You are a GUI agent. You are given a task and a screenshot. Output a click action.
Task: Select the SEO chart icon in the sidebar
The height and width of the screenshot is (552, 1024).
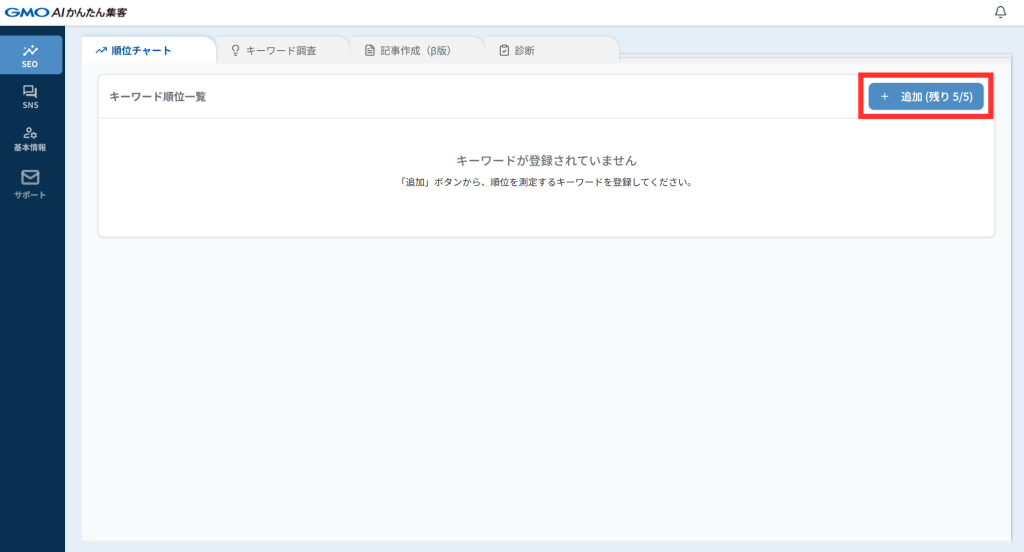coord(30,49)
